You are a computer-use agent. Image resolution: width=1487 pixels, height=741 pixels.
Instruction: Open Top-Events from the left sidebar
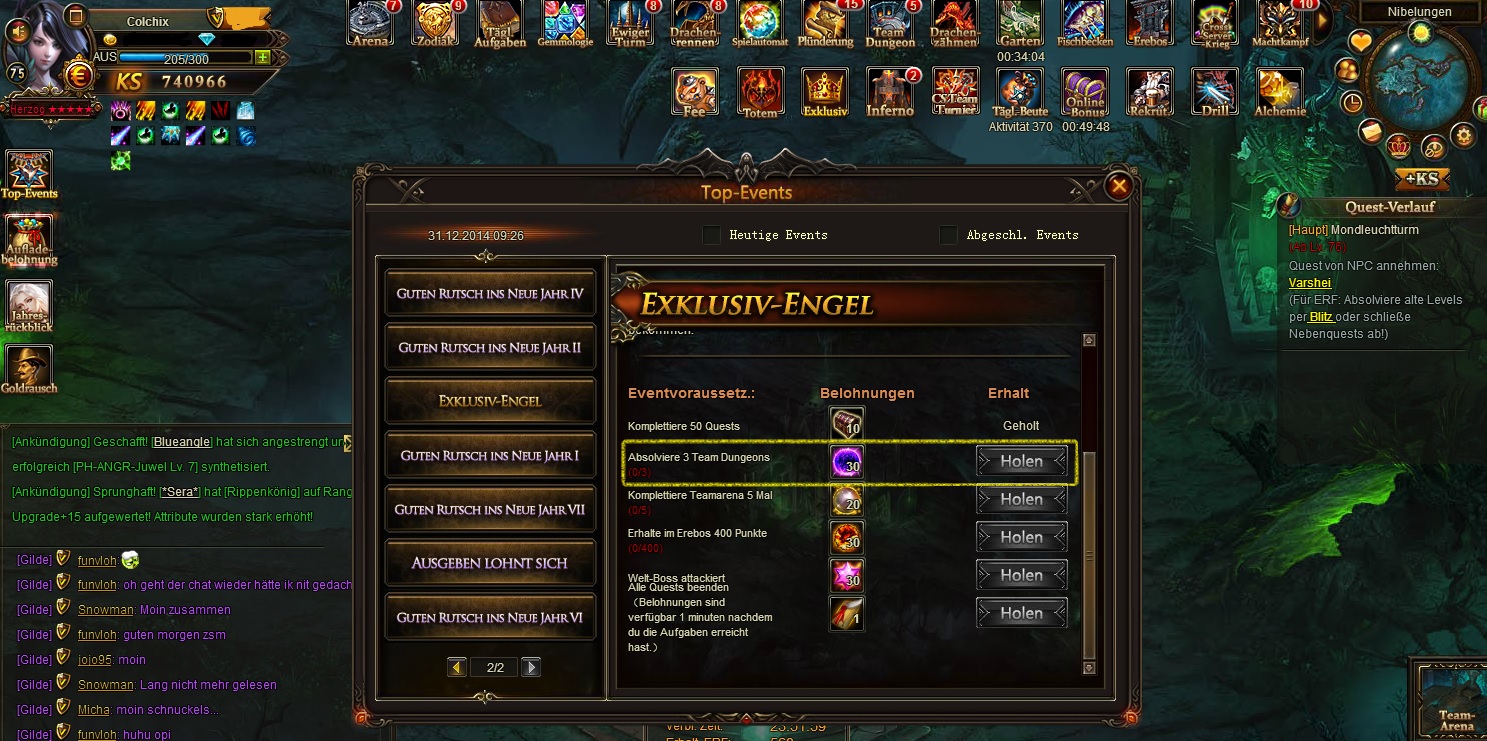[29, 175]
